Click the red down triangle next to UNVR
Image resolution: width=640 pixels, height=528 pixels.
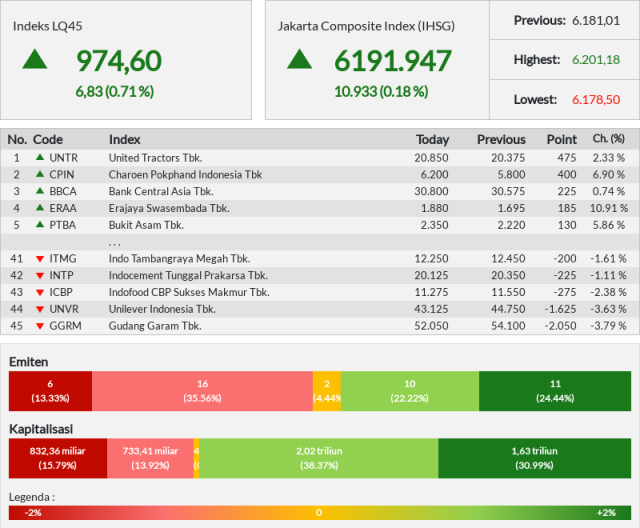tap(40, 309)
